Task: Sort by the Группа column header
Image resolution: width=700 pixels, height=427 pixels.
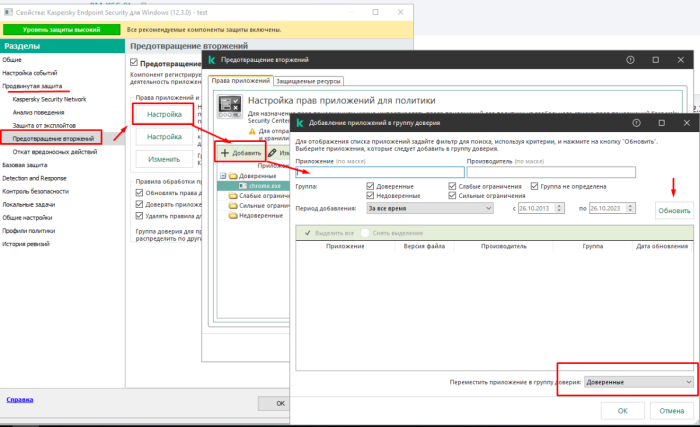Action: tap(592, 246)
